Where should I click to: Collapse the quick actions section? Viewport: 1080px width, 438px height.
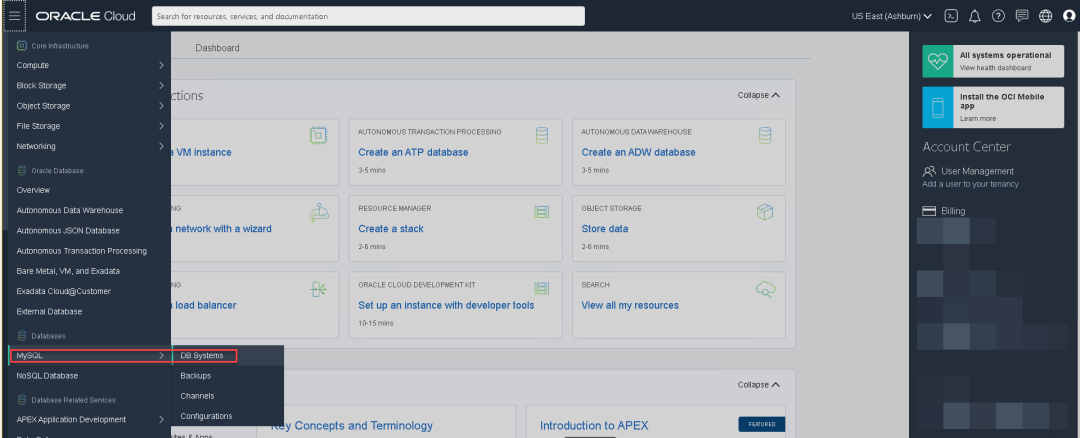coord(758,95)
